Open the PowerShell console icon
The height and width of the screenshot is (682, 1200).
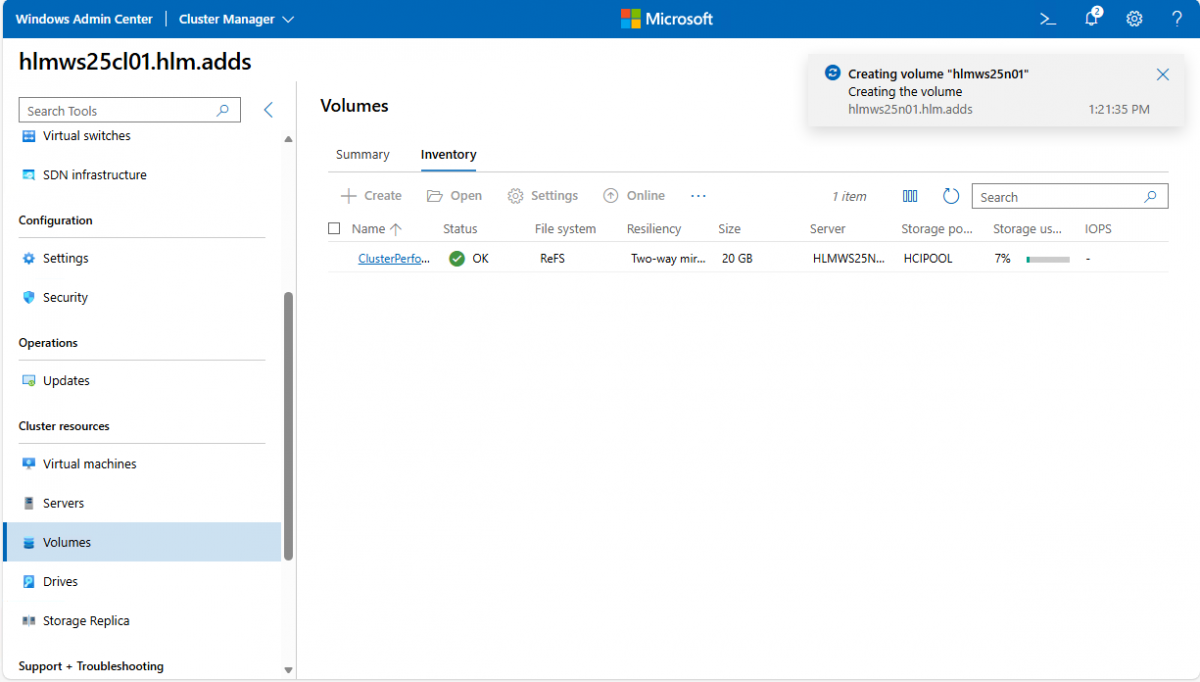coord(1048,19)
